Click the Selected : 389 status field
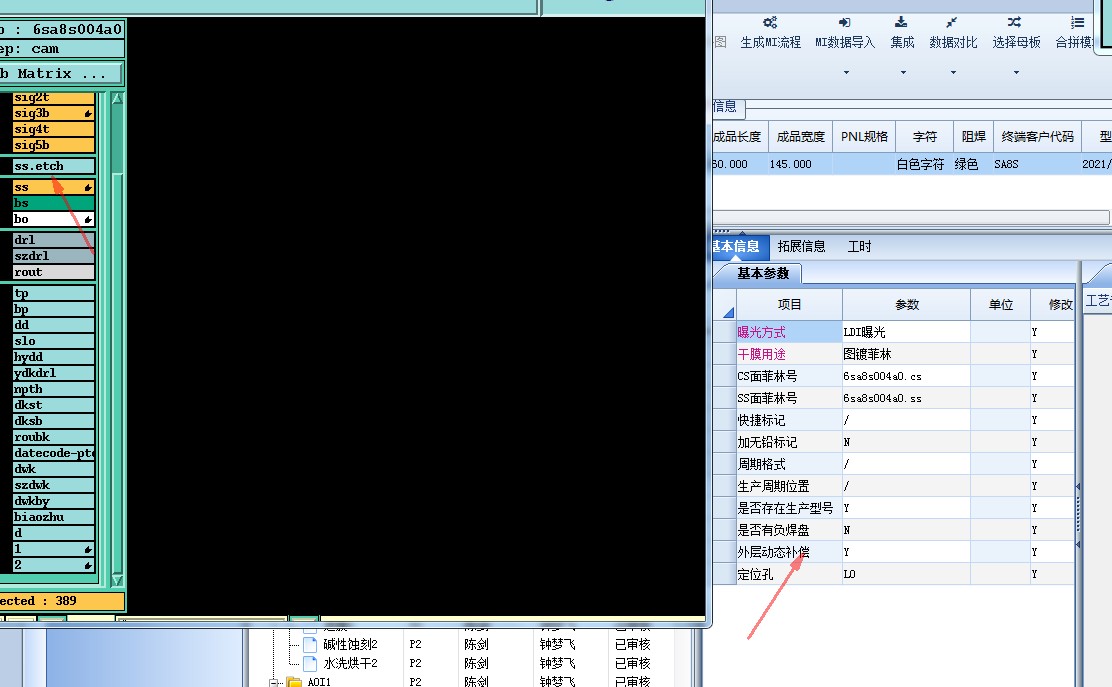This screenshot has height=687, width=1112. click(x=62, y=601)
